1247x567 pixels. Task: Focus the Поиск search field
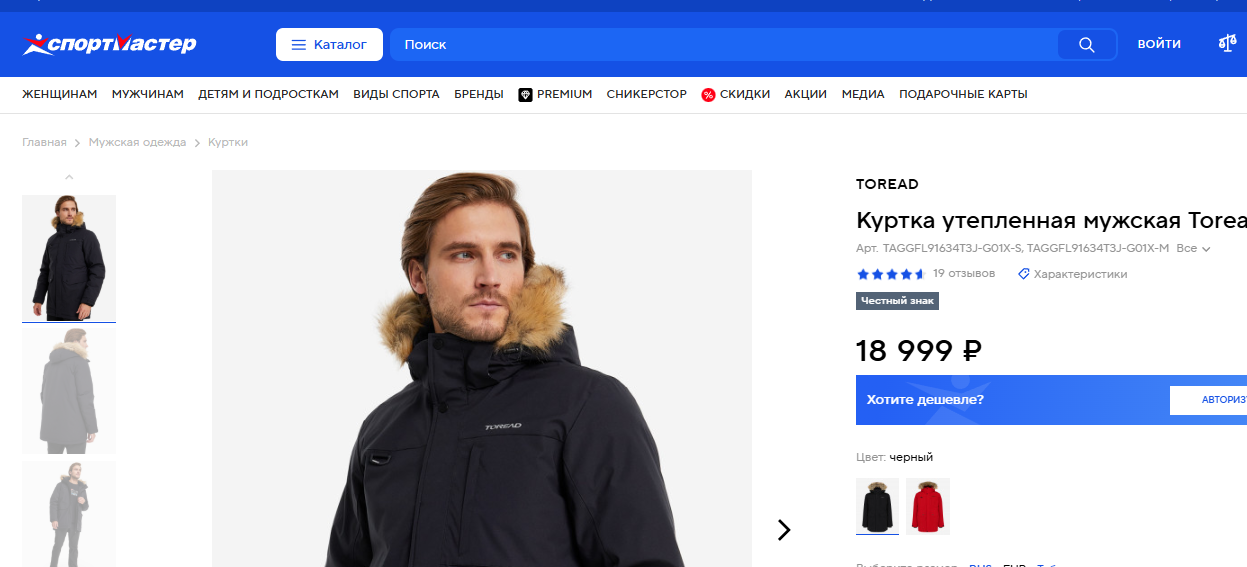point(720,45)
